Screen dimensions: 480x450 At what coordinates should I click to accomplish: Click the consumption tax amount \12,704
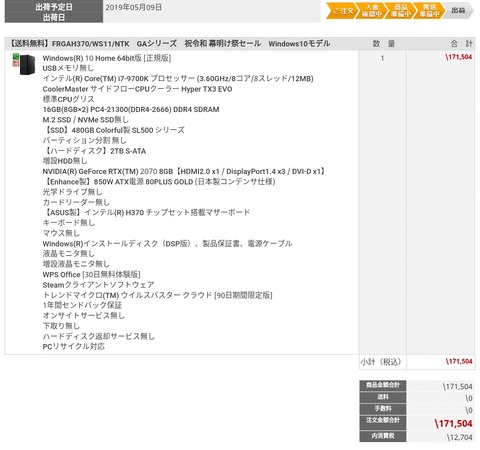[459, 437]
